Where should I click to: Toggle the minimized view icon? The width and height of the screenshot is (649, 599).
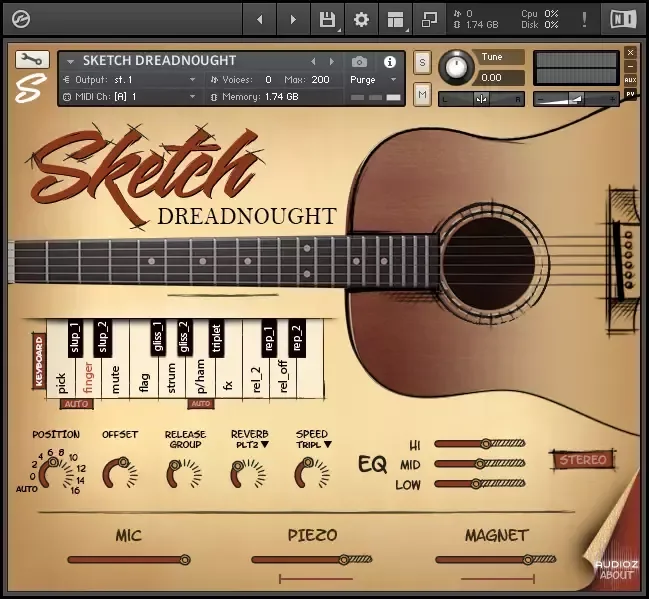coord(429,19)
